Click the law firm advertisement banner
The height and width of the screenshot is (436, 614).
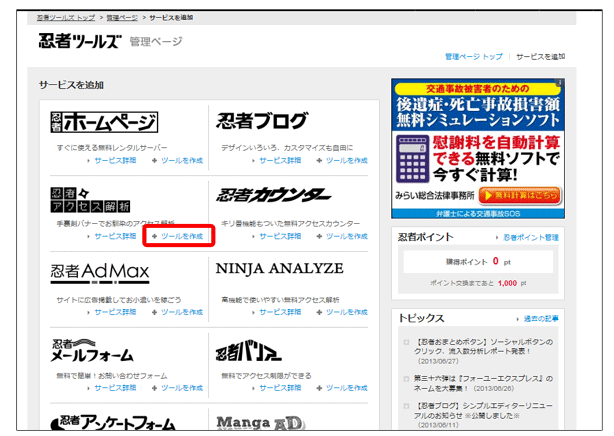[x=478, y=148]
